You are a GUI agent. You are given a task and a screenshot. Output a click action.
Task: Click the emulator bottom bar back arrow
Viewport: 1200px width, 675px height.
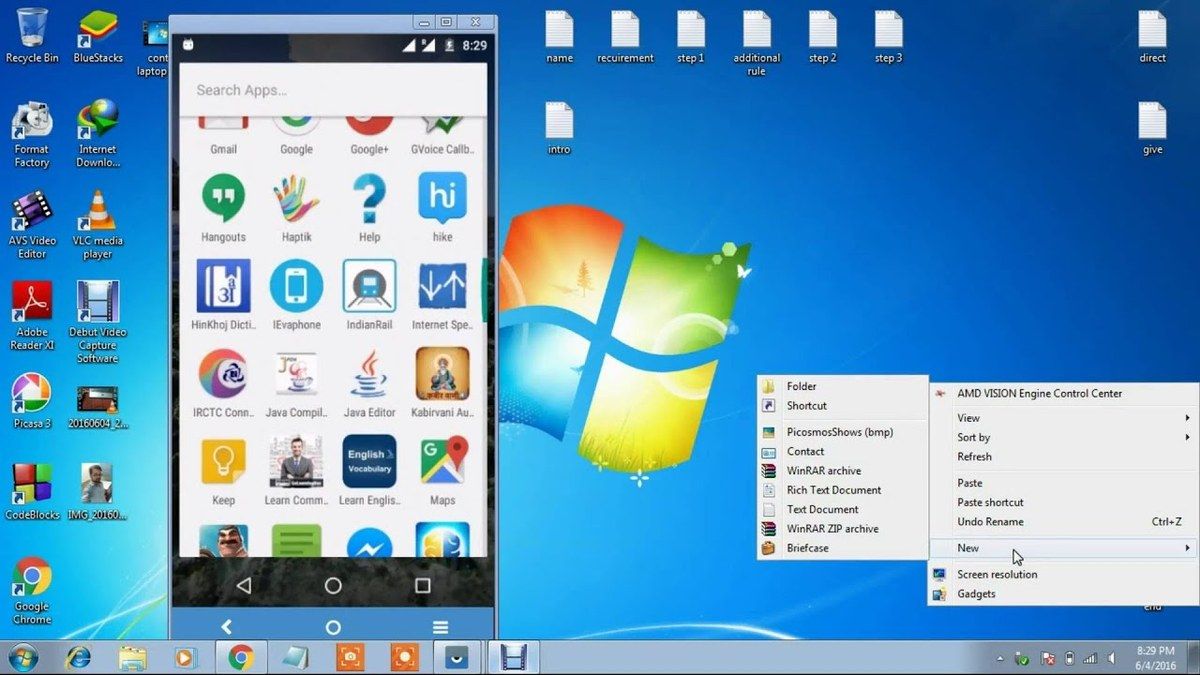tap(226, 627)
